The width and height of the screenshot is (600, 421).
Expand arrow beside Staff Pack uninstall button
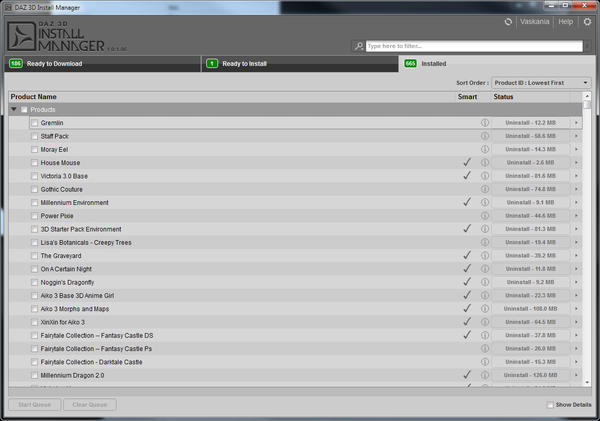[x=576, y=136]
